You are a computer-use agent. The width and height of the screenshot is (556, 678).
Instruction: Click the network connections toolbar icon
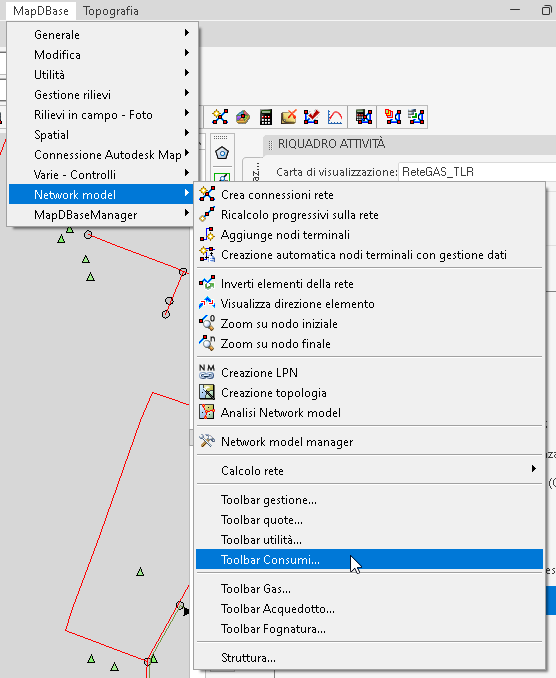pyautogui.click(x=220, y=117)
